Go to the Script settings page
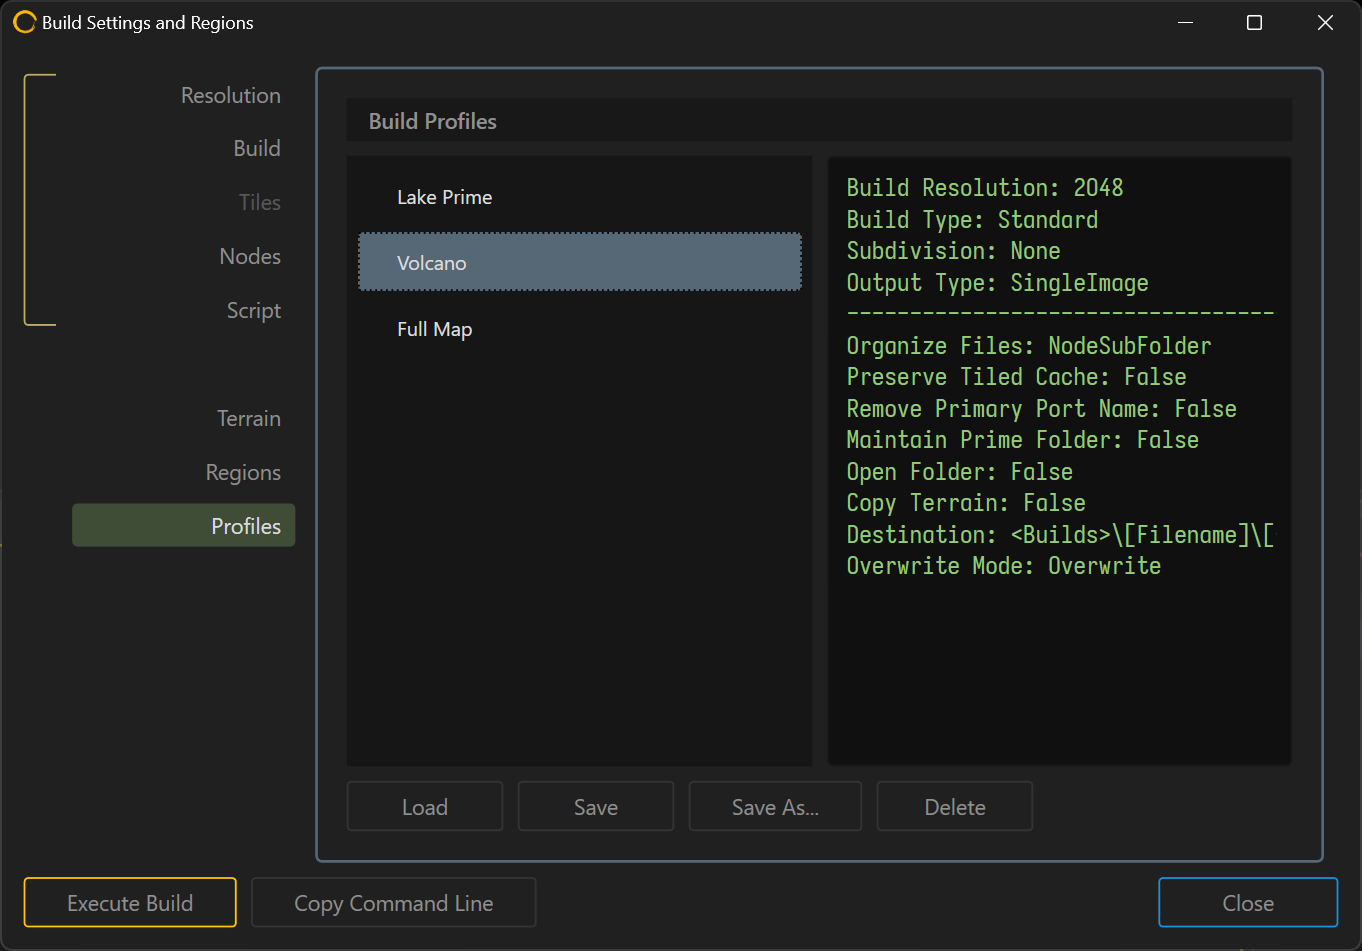This screenshot has width=1362, height=951. [x=253, y=310]
